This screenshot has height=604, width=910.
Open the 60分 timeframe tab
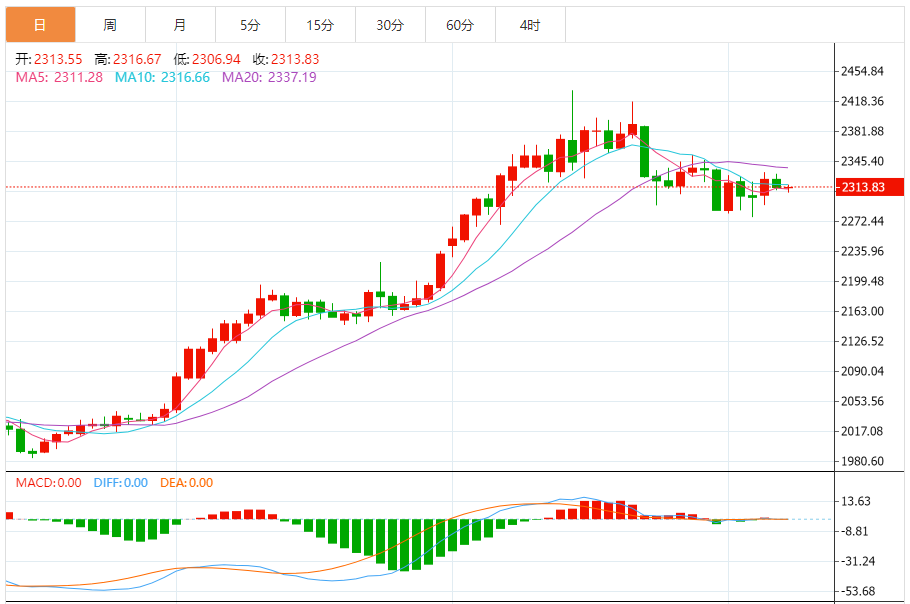coord(460,25)
